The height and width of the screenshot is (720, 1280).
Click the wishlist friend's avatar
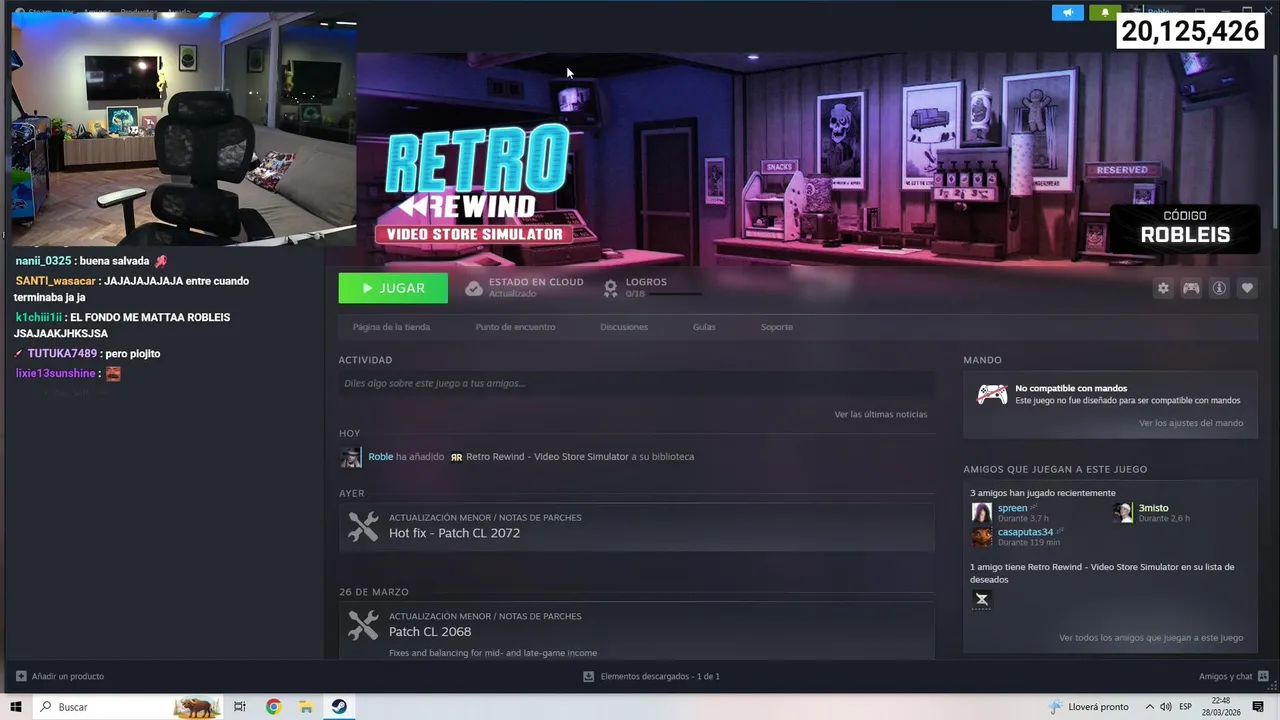982,599
